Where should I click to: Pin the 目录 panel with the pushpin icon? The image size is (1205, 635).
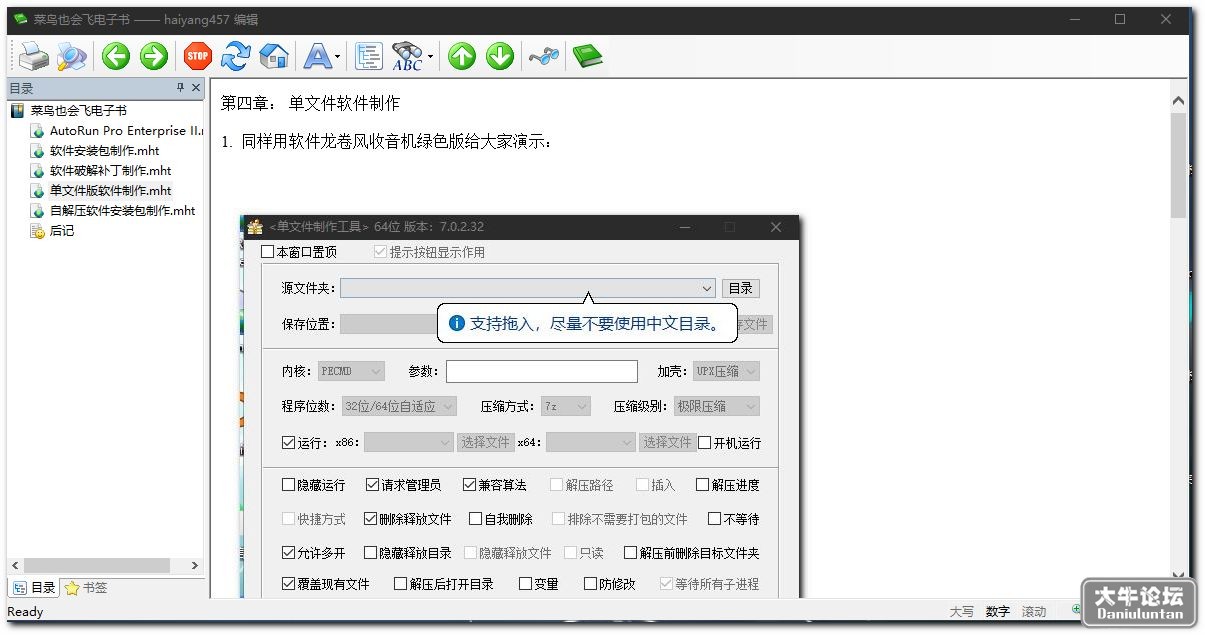[180, 87]
